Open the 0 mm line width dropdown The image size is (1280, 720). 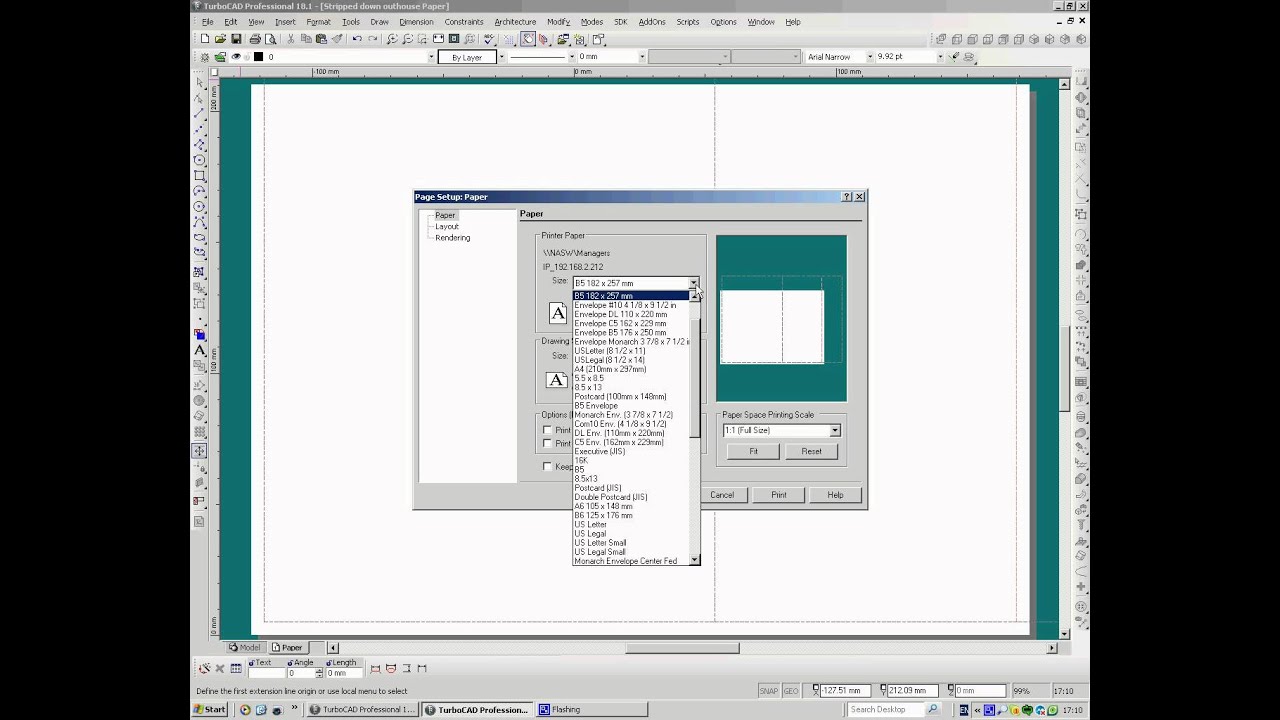coord(641,57)
